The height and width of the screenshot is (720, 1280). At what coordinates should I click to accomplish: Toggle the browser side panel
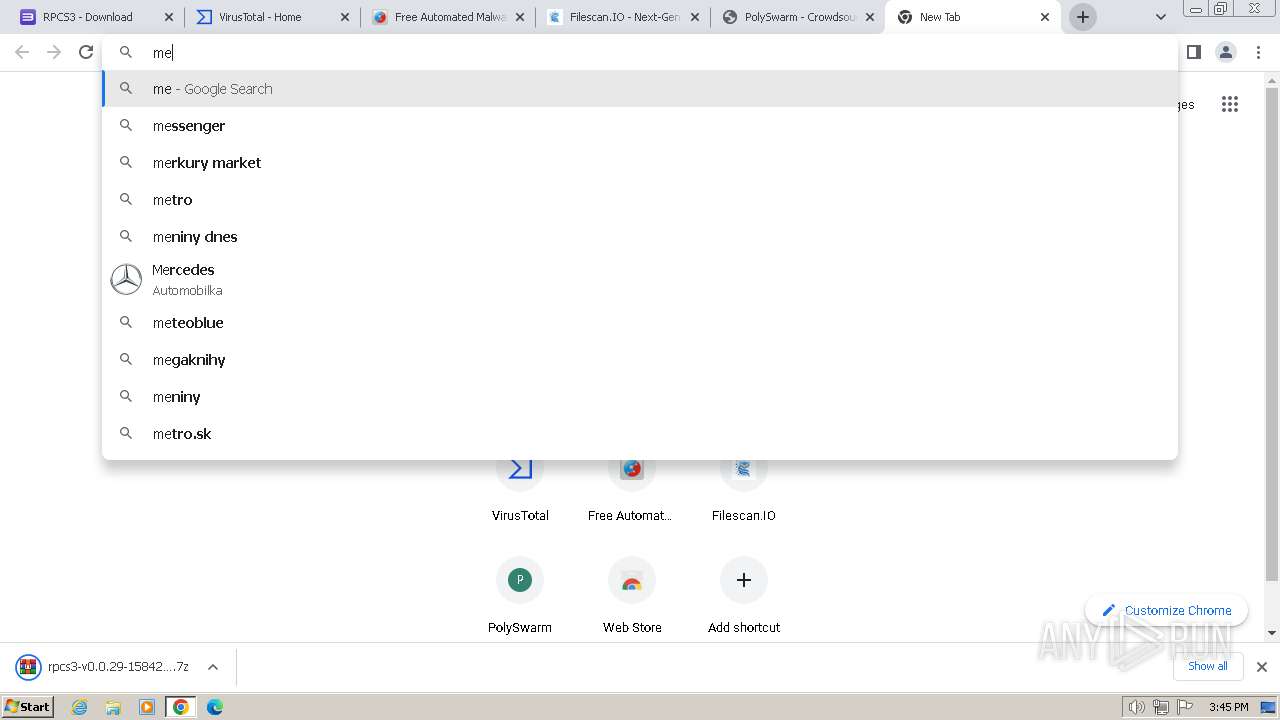(1193, 52)
